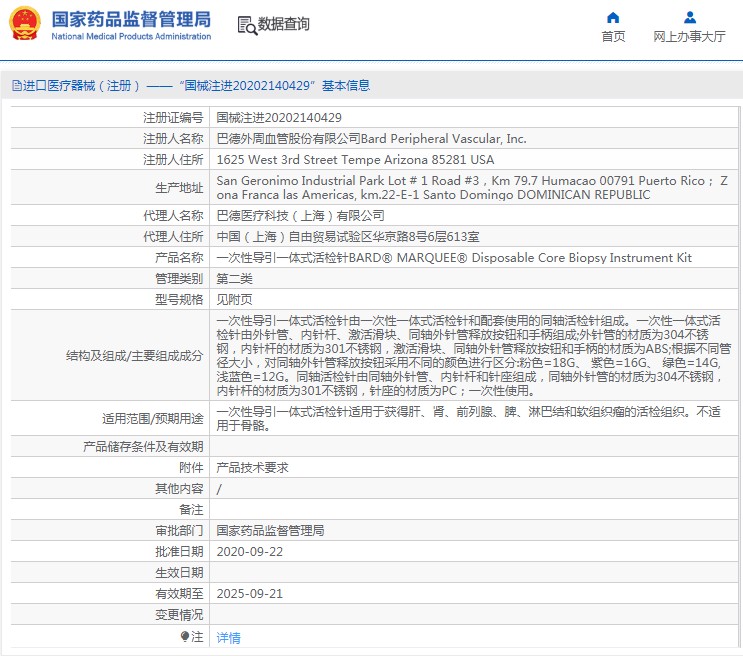Click the bullet icon beside 注
Image resolution: width=743 pixels, height=656 pixels.
[184, 636]
